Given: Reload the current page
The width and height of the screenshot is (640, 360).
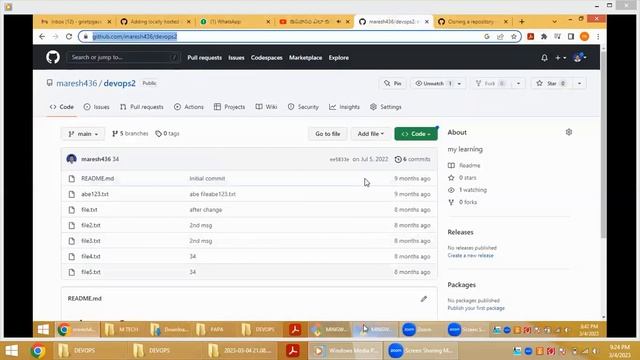Looking at the screenshot, I should pyautogui.click(x=69, y=37).
